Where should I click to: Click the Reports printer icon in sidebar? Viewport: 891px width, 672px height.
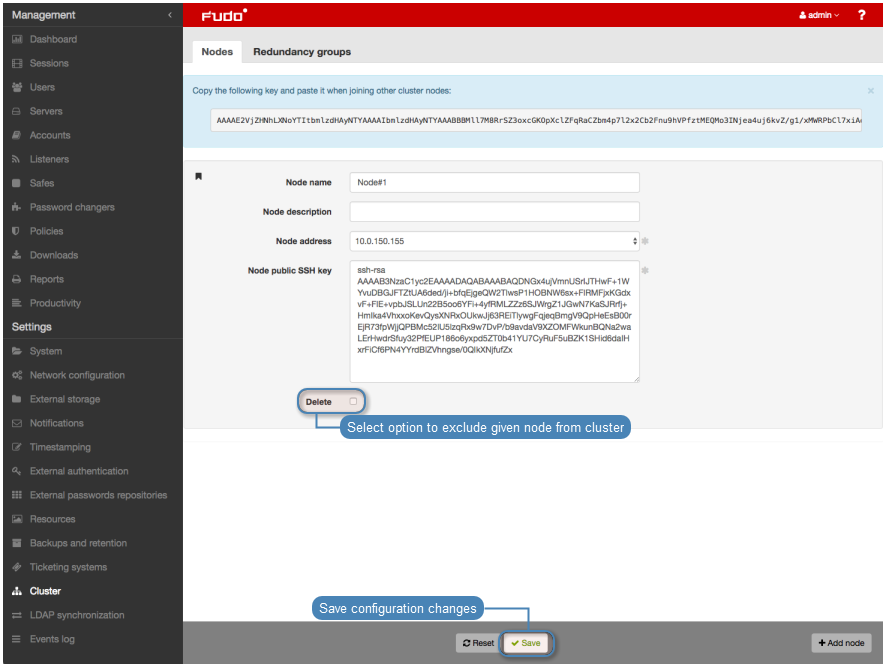pos(16,279)
